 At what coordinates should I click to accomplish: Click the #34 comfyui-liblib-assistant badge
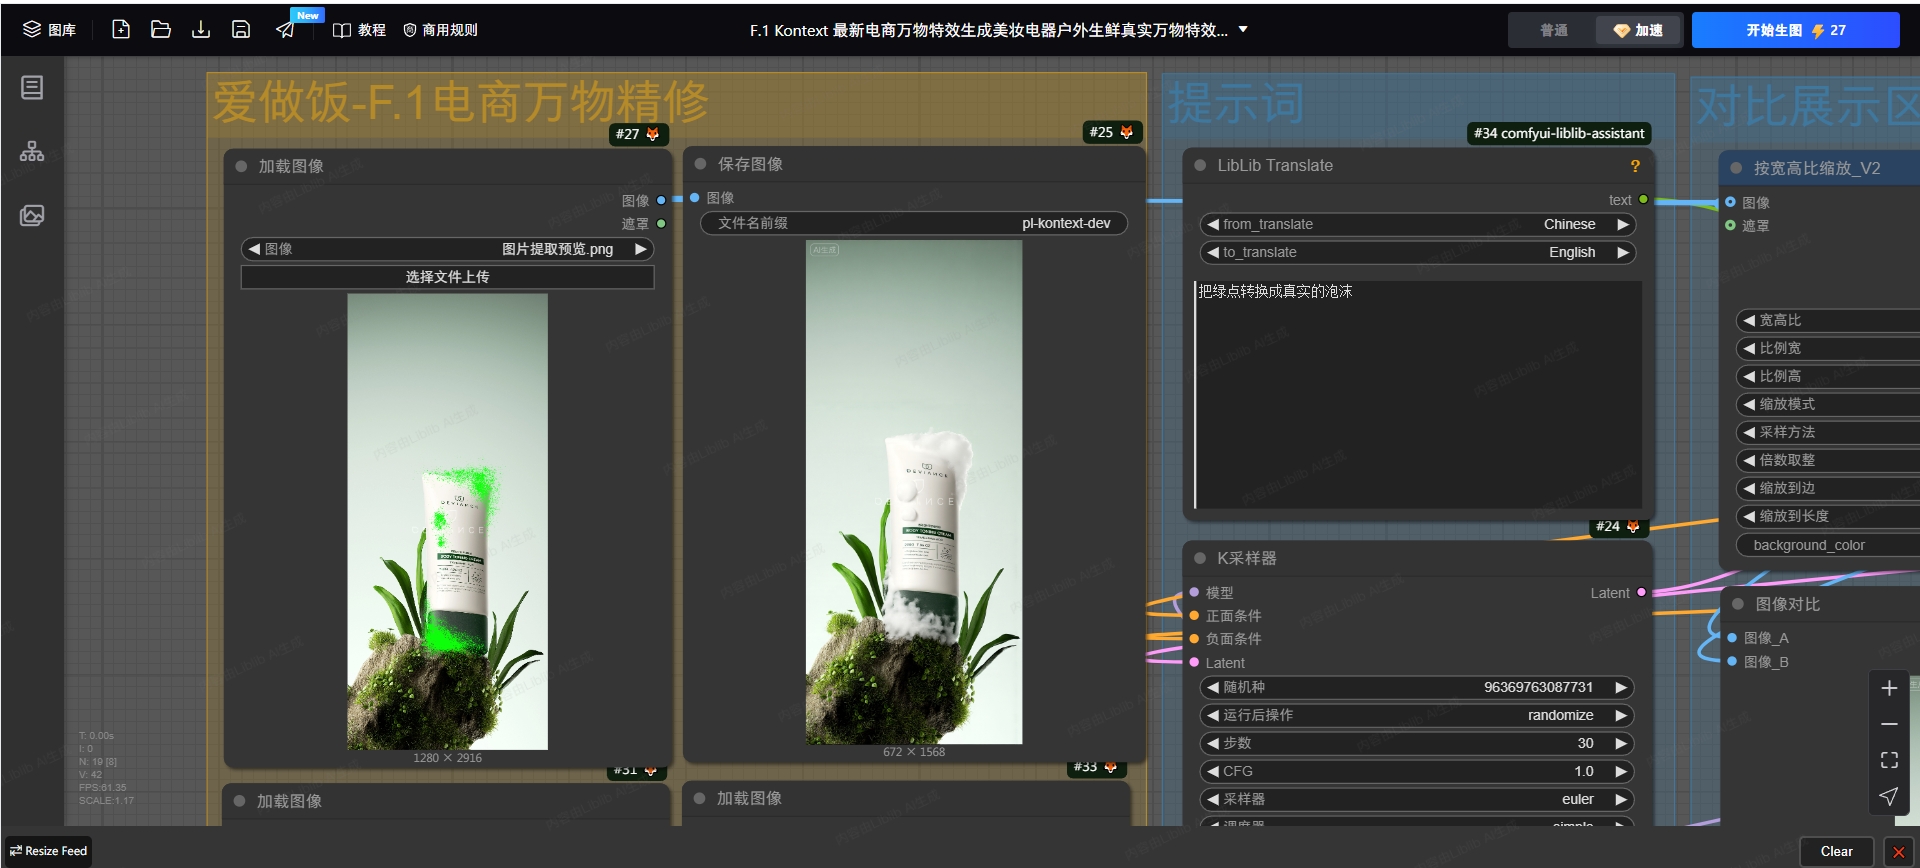[x=1559, y=133]
